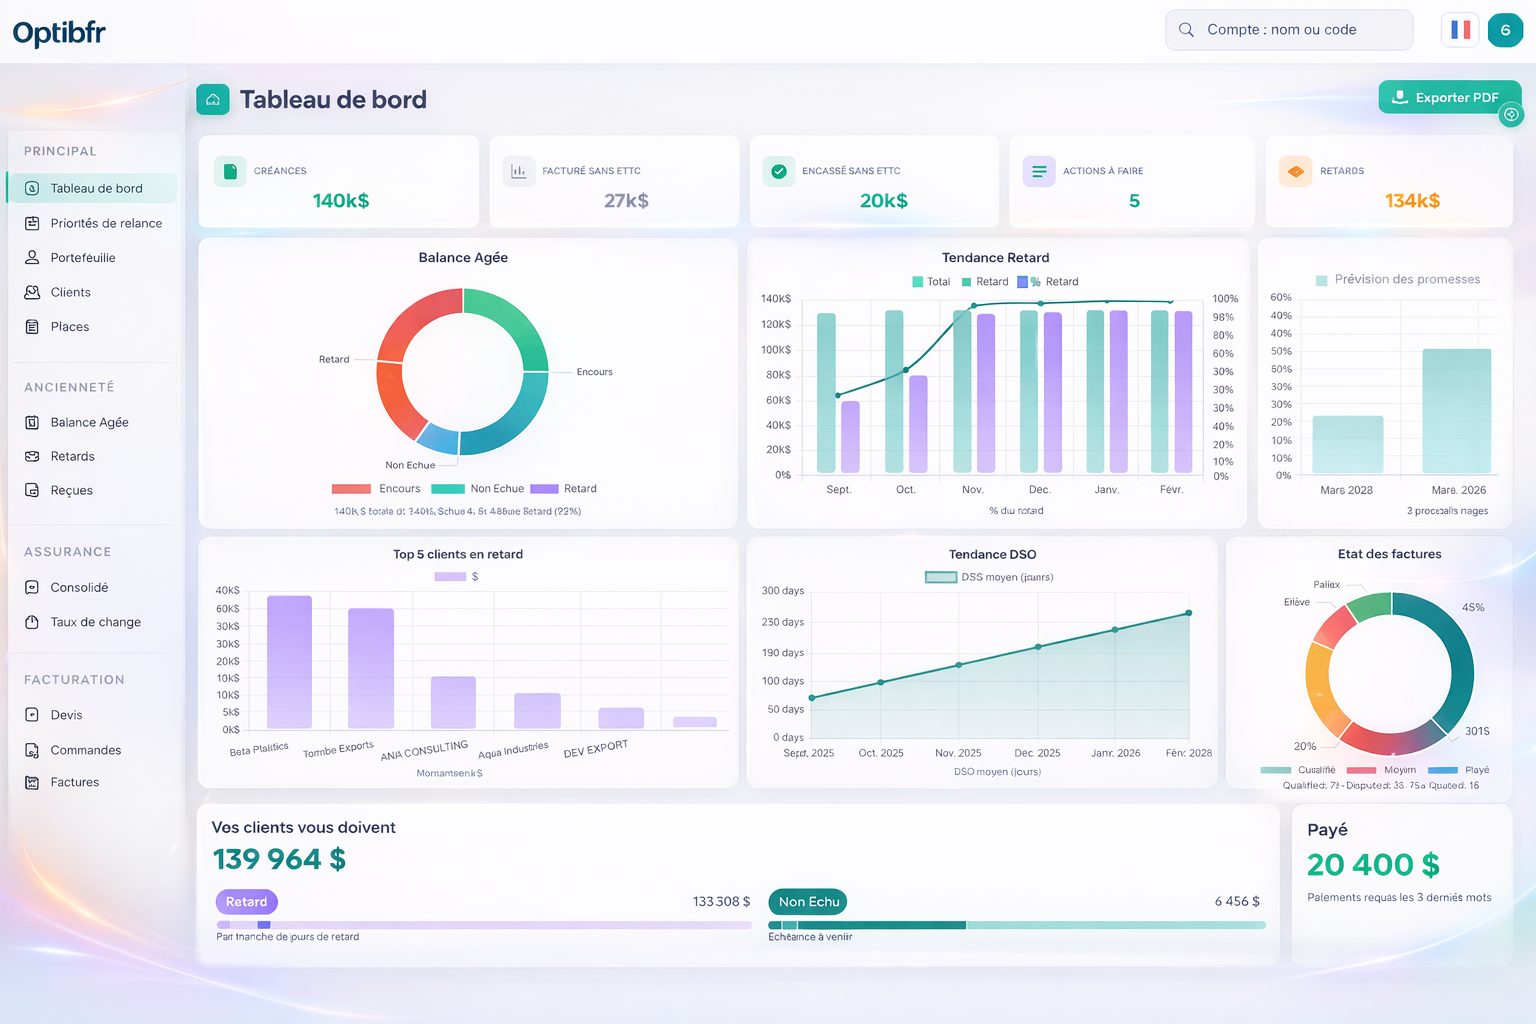This screenshot has width=1536, height=1024.
Task: Click the Retards card orange icon
Action: pos(1296,171)
